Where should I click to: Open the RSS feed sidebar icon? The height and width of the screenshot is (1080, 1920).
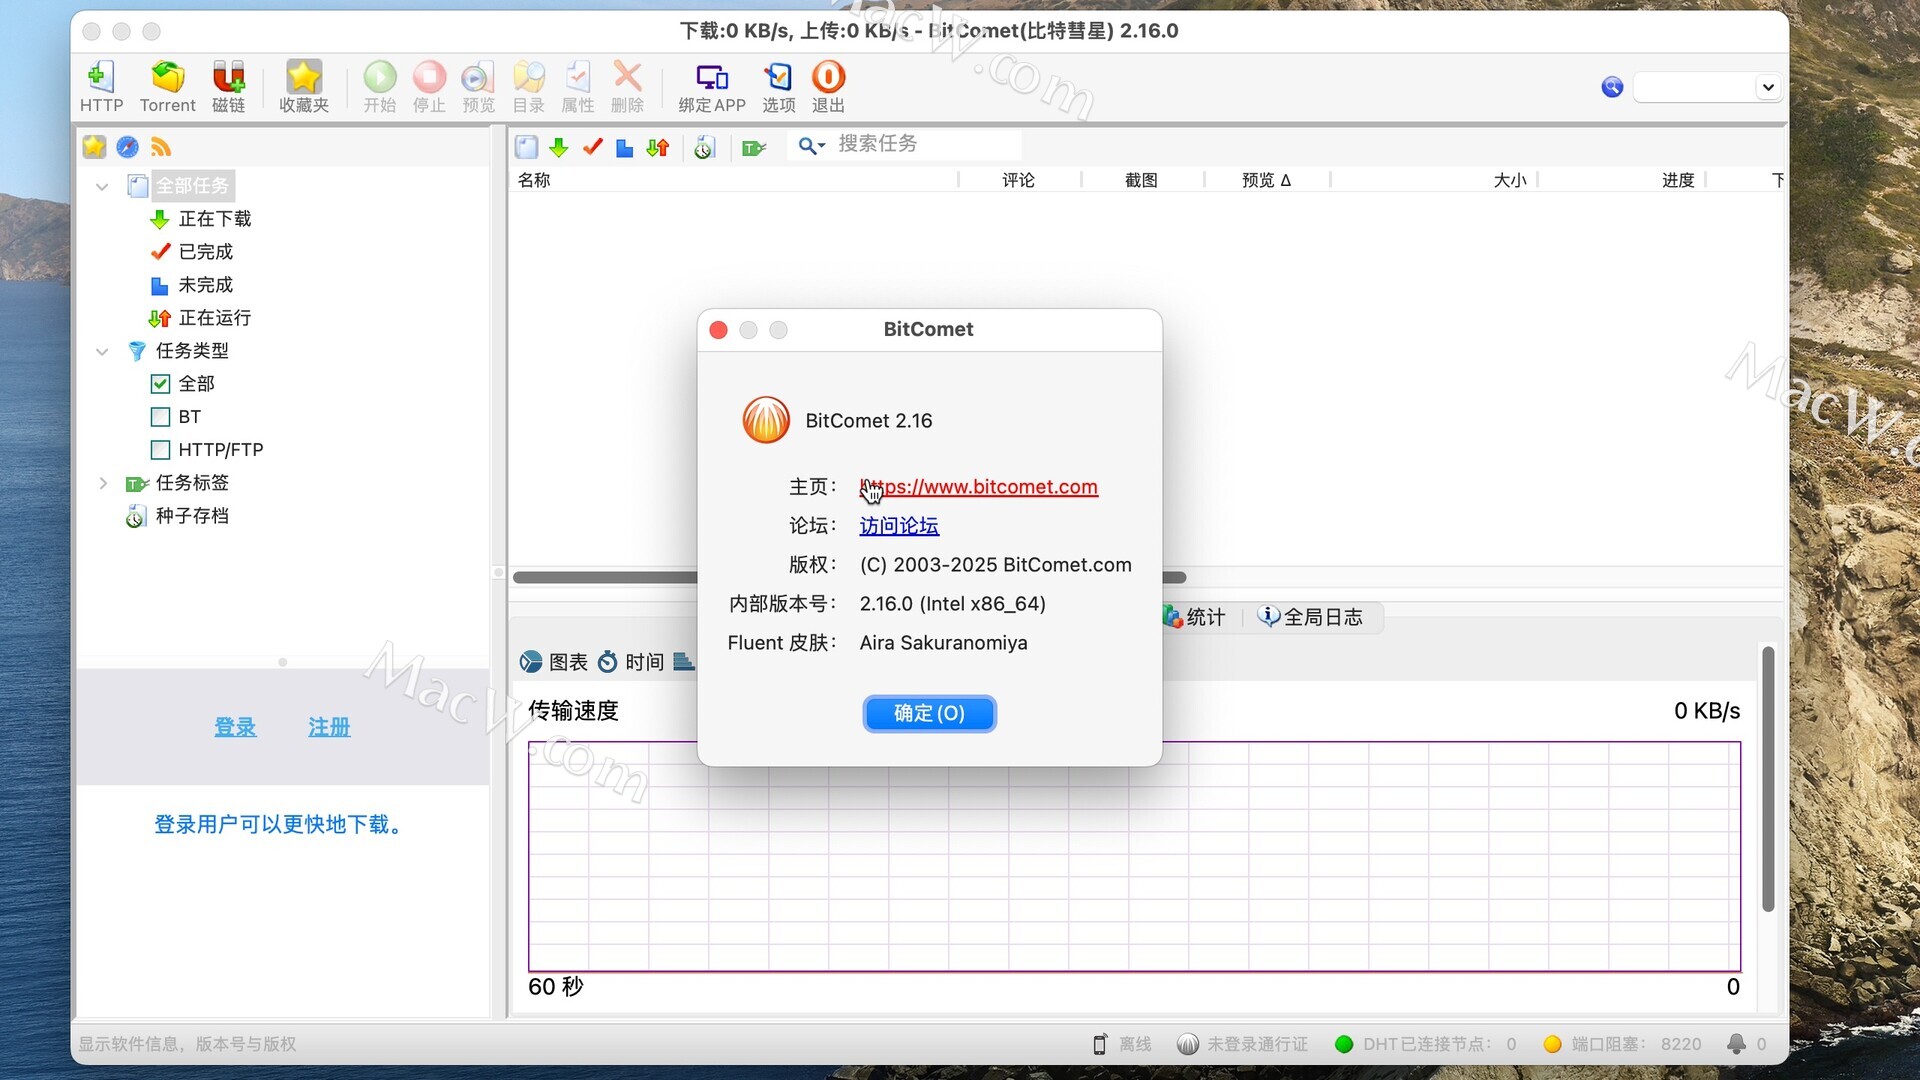(161, 147)
